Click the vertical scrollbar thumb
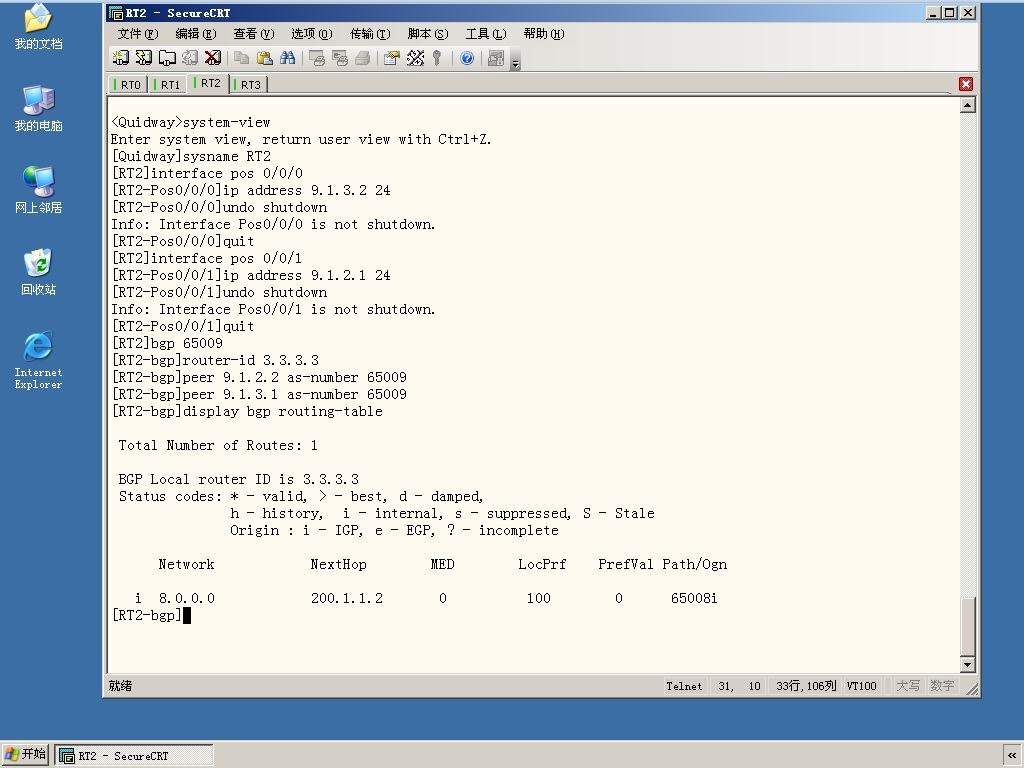 point(968,626)
